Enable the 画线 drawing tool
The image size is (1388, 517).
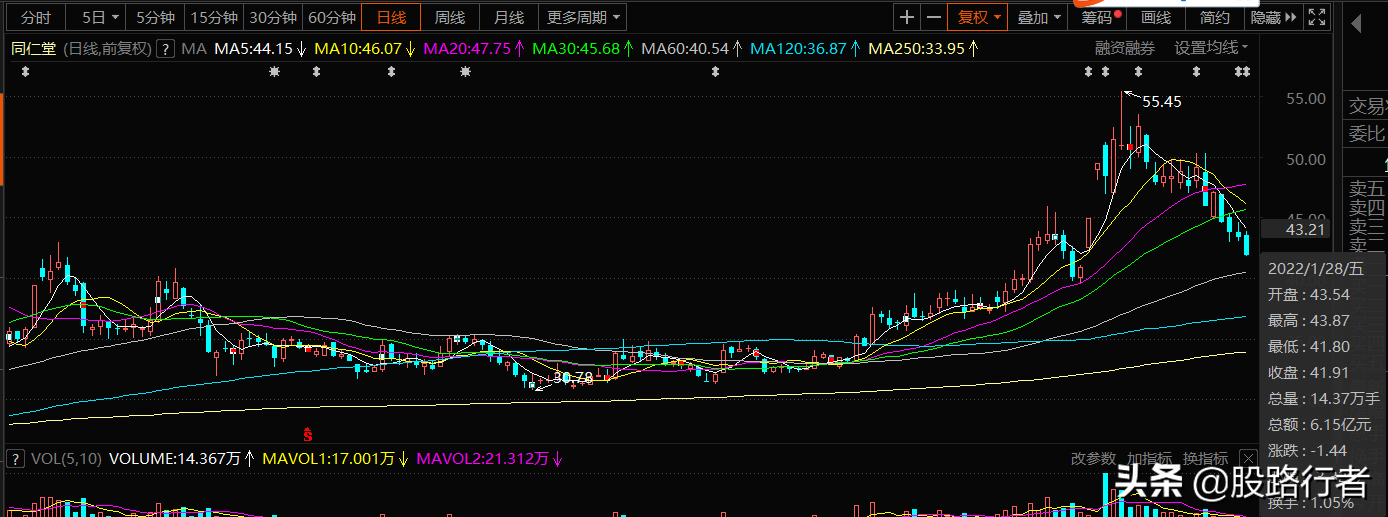1156,17
